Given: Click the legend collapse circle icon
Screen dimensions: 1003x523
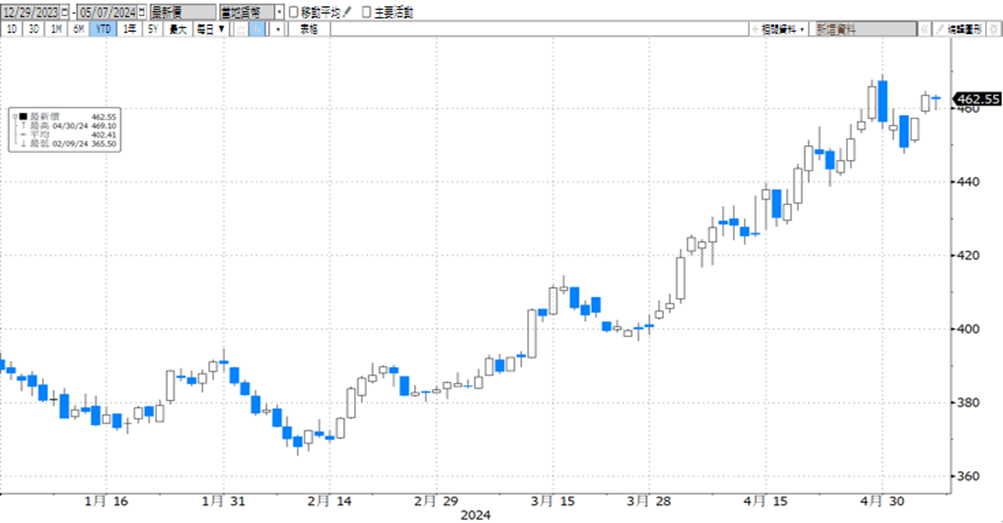Looking at the screenshot, I should pyautogui.click(x=15, y=116).
